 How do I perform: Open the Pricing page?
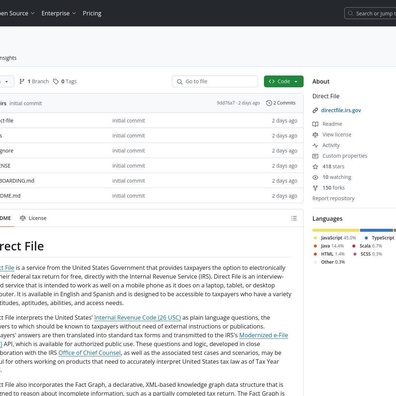[x=92, y=13]
